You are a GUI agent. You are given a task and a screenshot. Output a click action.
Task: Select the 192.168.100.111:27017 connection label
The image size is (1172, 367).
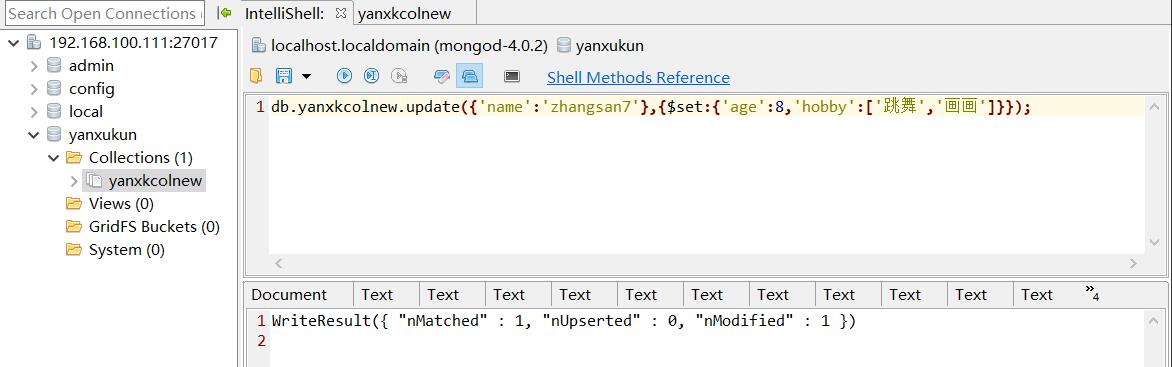coord(133,43)
